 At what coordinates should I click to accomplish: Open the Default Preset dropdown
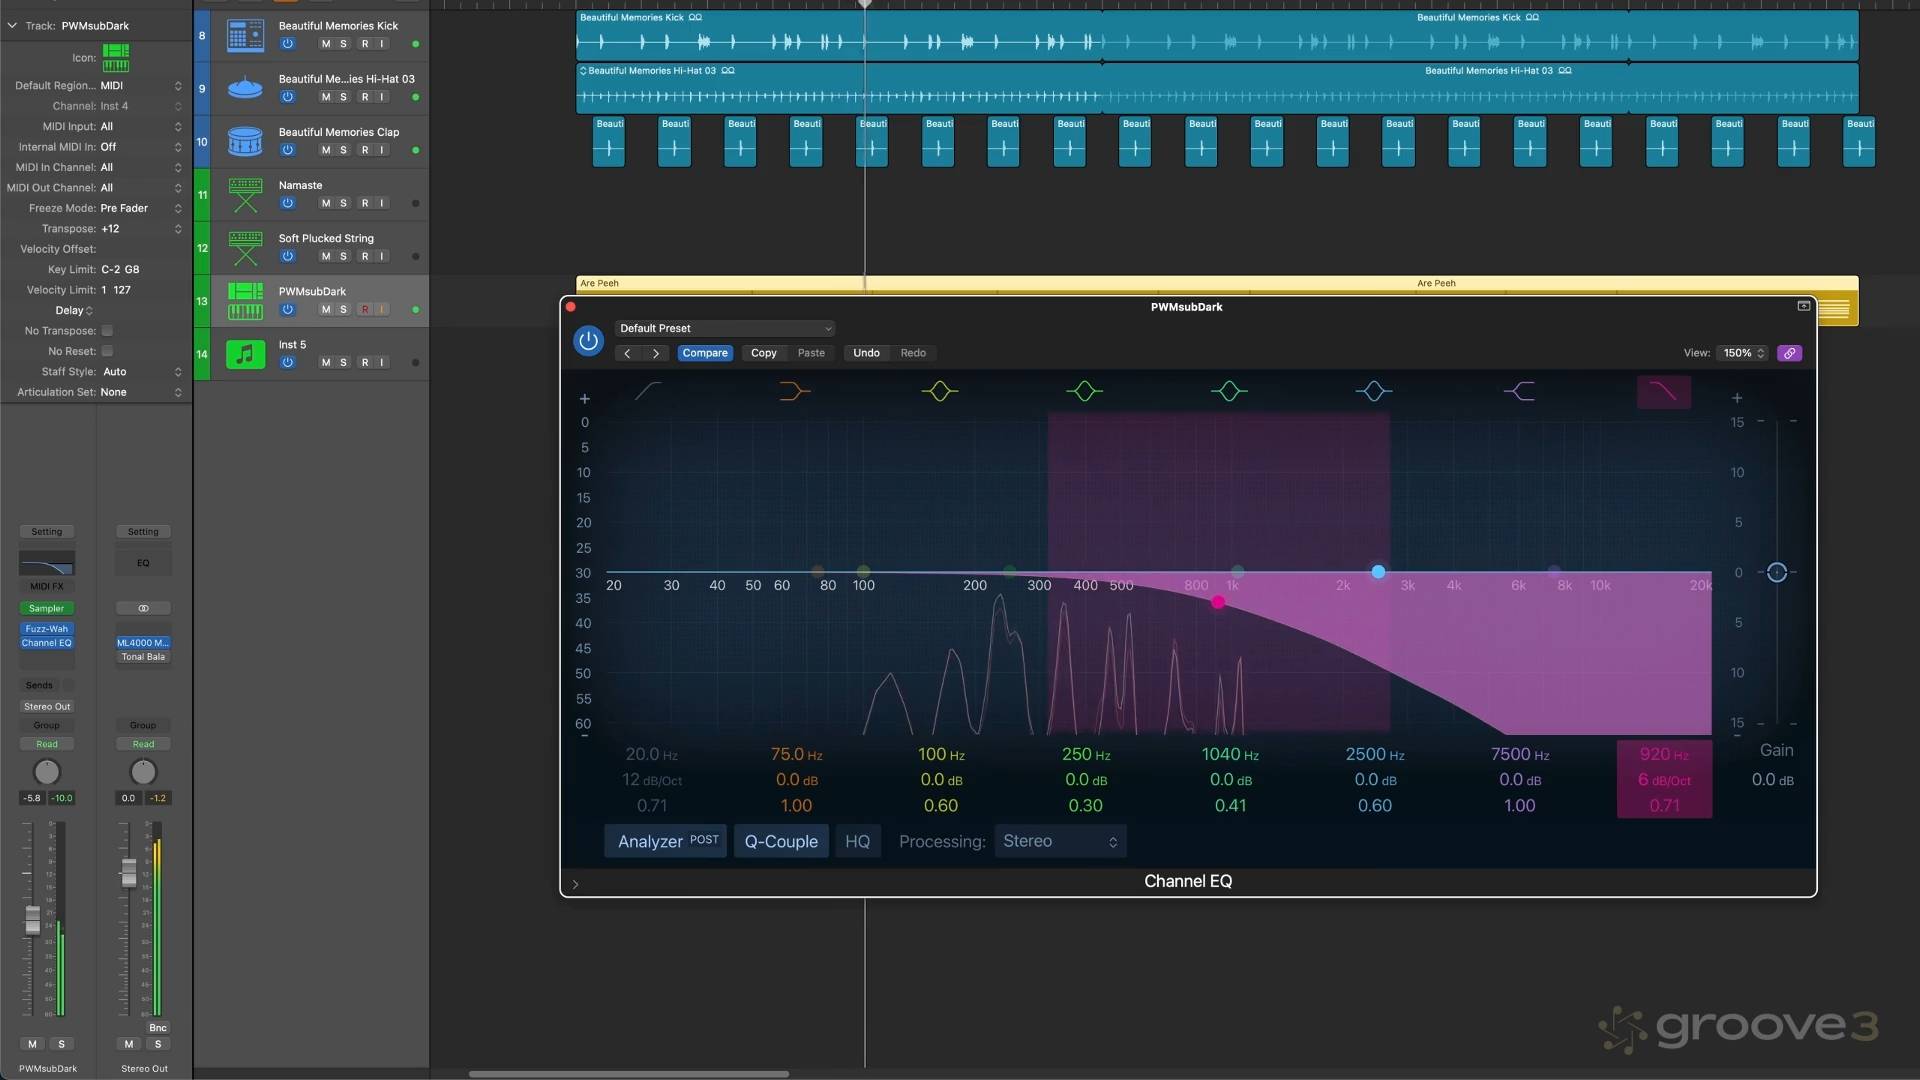(x=724, y=328)
